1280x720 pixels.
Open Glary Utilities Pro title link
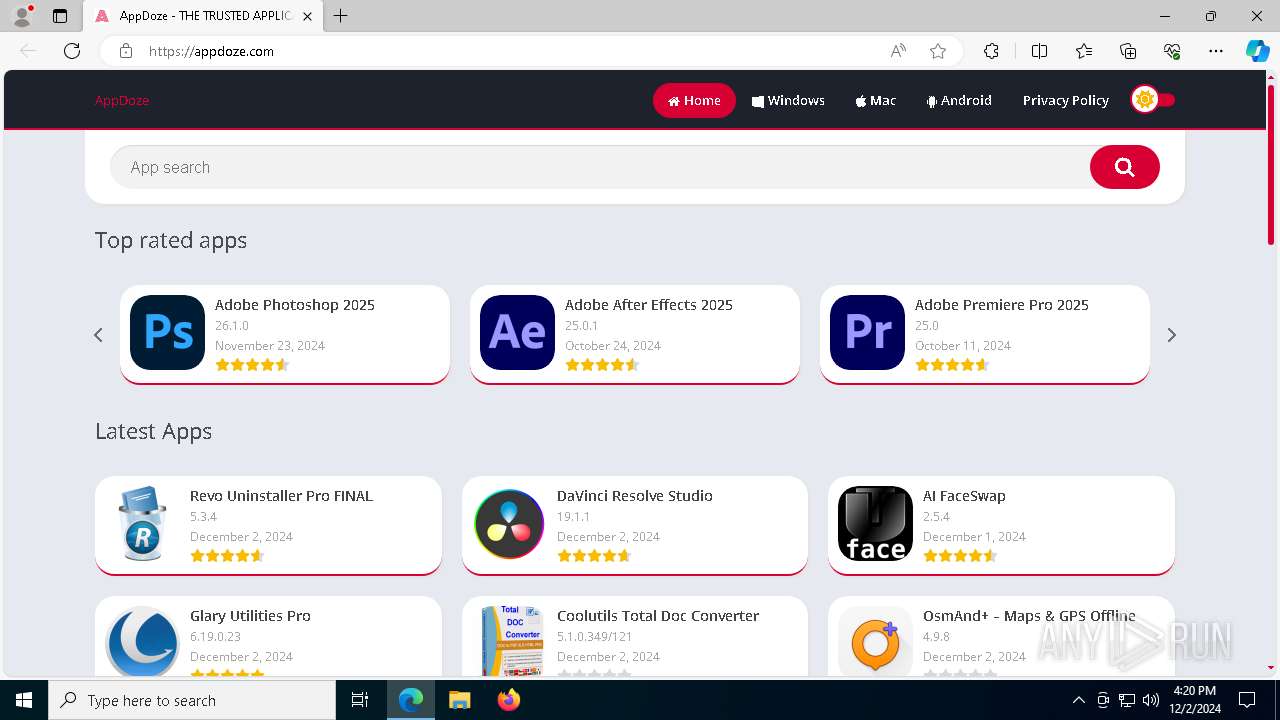point(250,616)
